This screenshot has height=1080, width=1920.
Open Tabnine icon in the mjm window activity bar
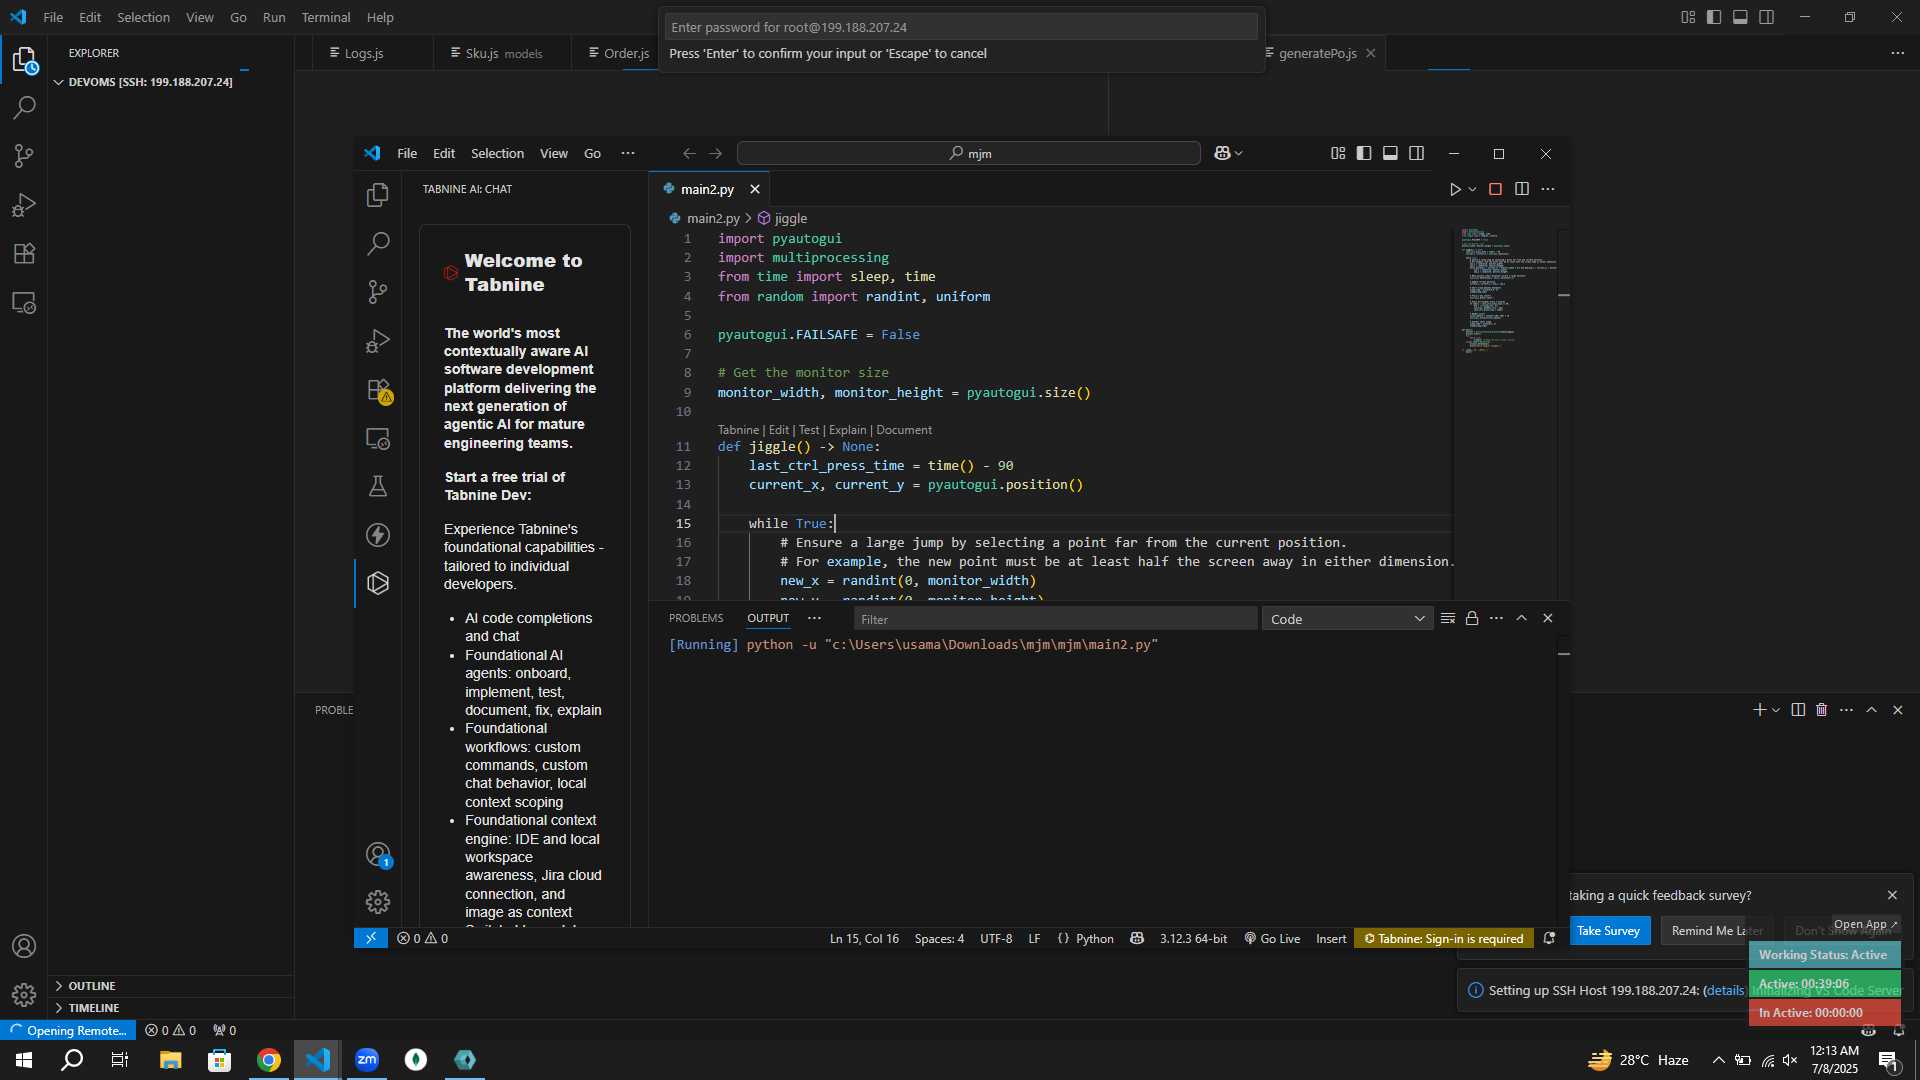tap(378, 583)
